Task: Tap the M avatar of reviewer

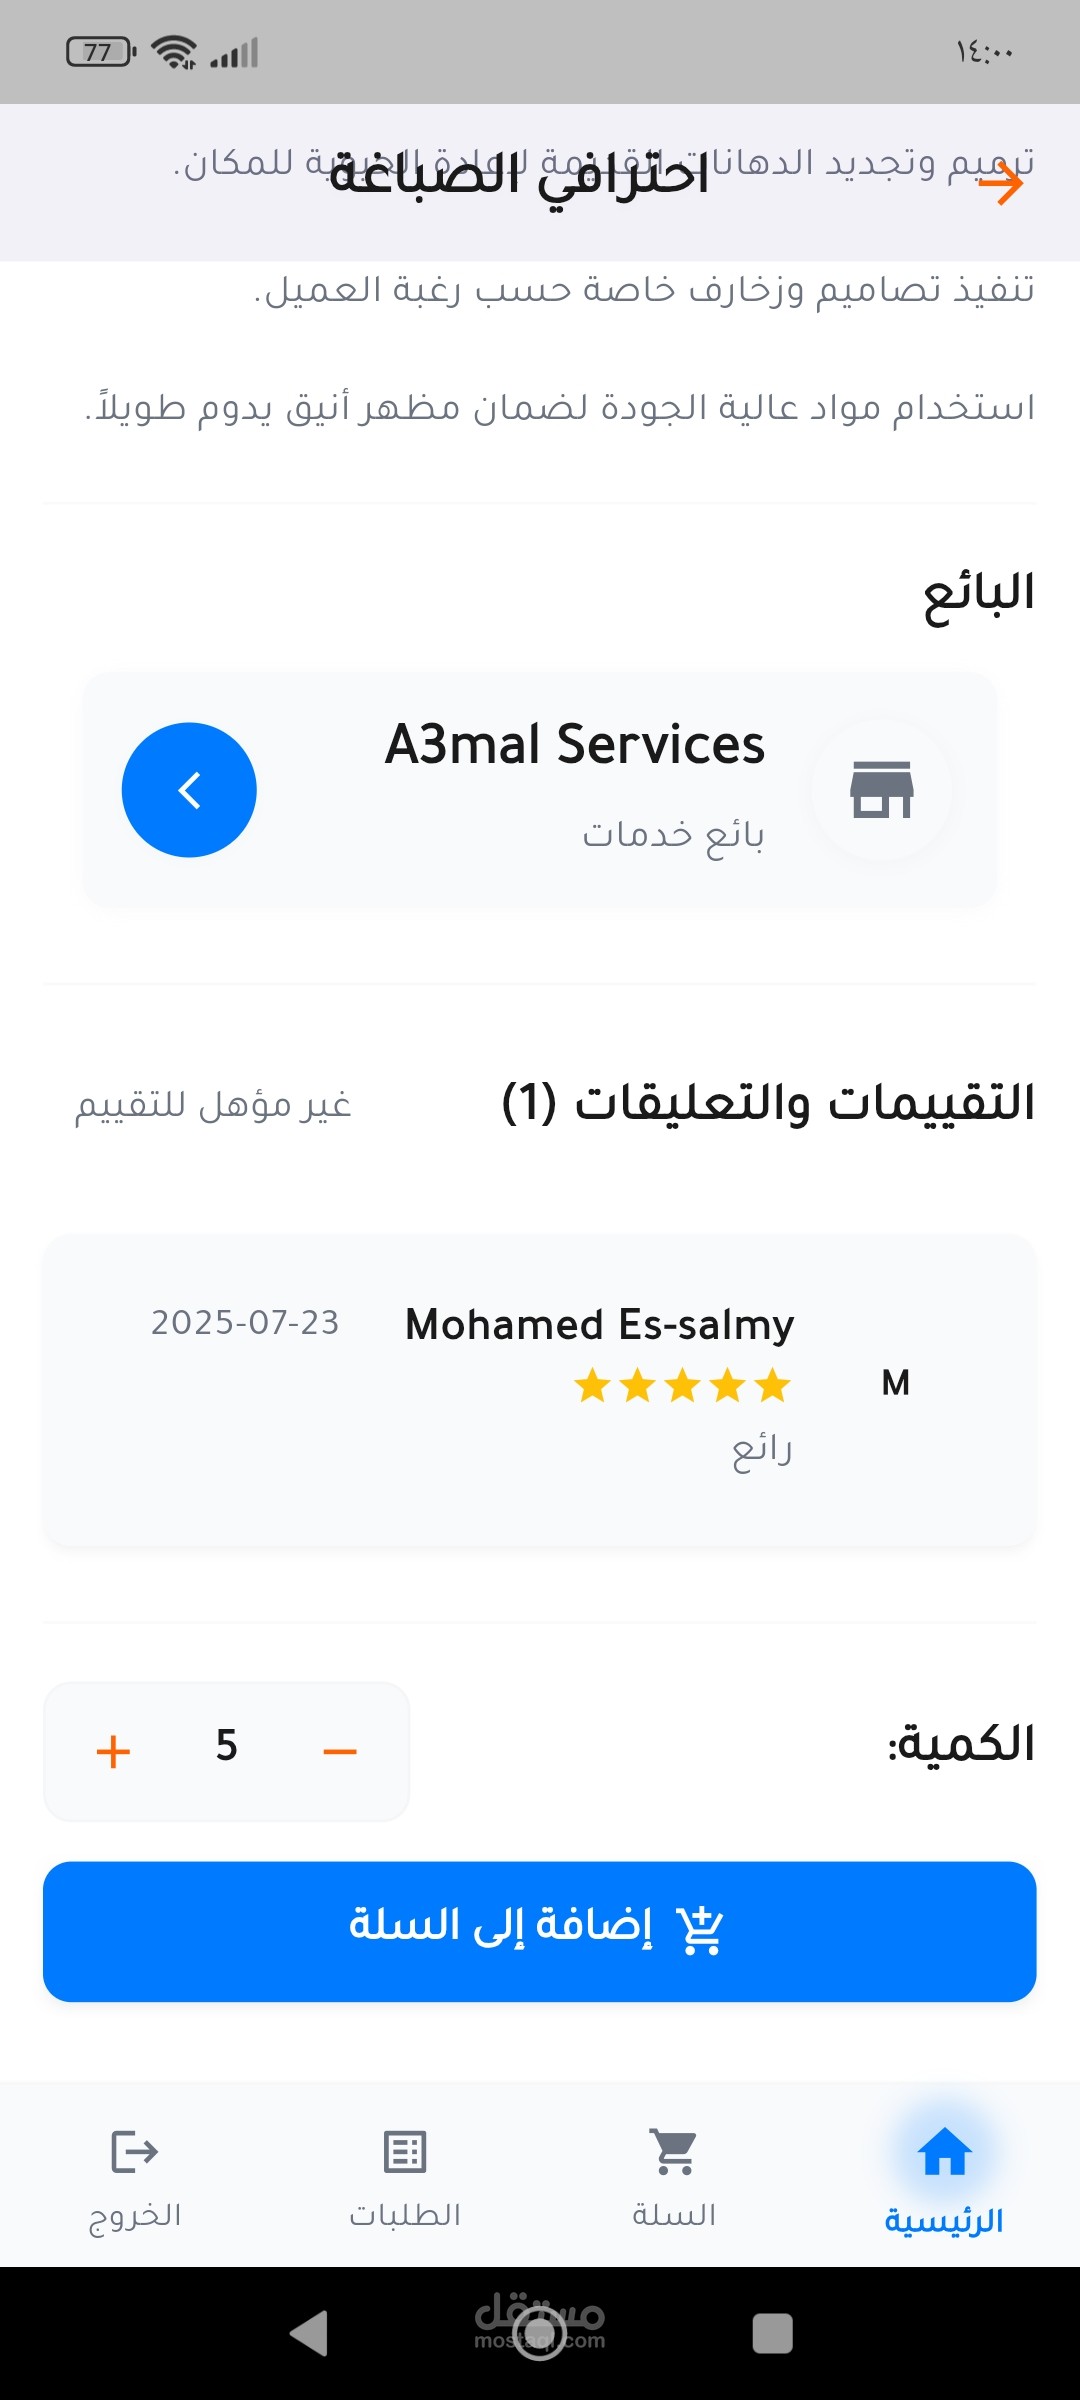Action: 895,1383
